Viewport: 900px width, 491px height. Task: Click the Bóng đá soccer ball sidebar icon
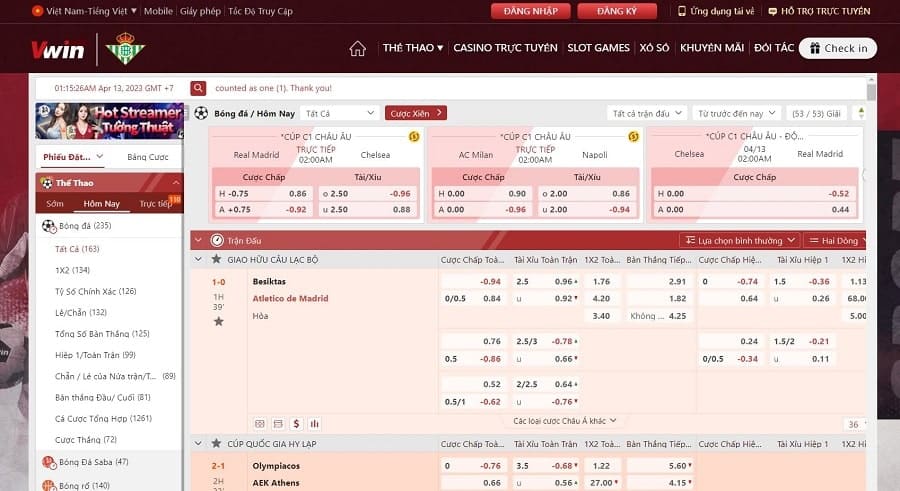pyautogui.click(x=49, y=226)
